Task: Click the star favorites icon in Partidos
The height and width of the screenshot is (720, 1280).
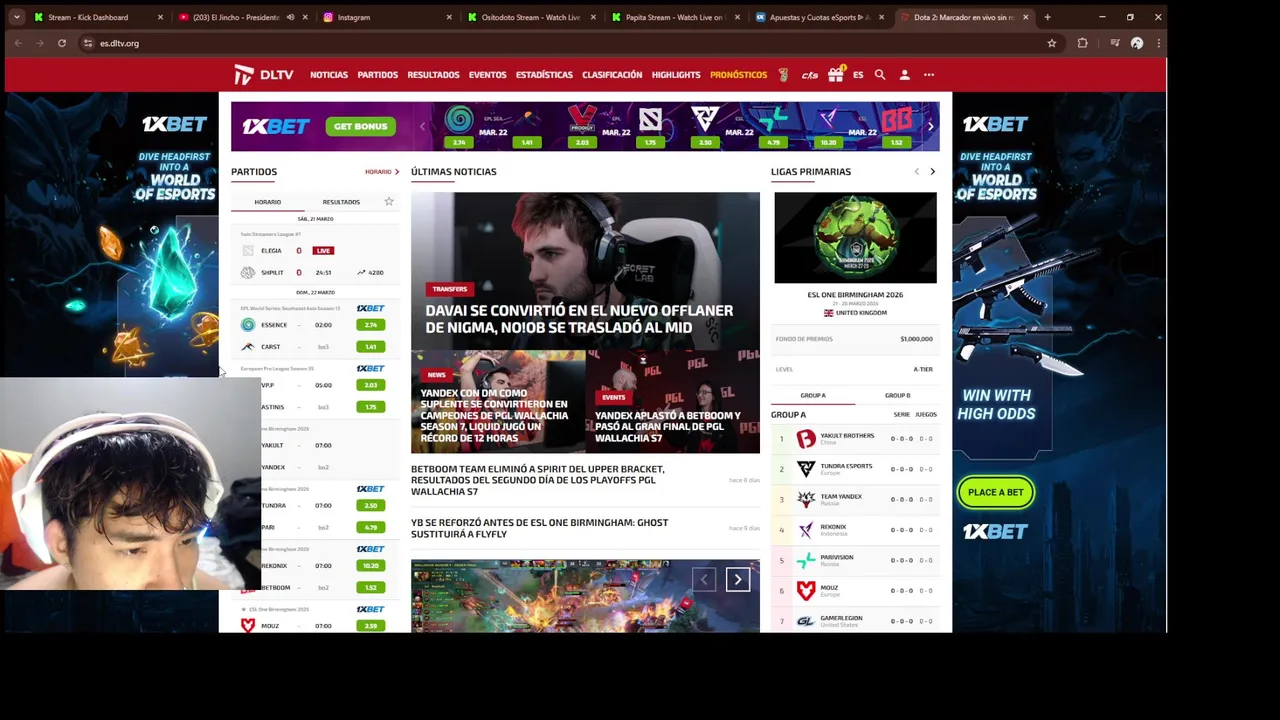Action: [x=389, y=201]
